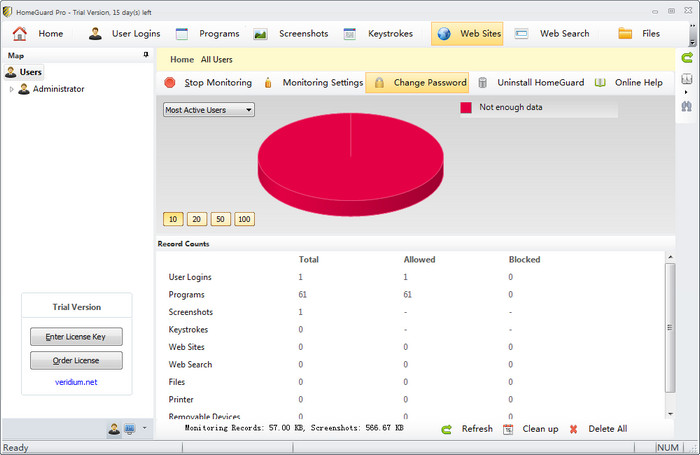
Task: Click the red Not enough data legend swatch
Action: click(465, 107)
